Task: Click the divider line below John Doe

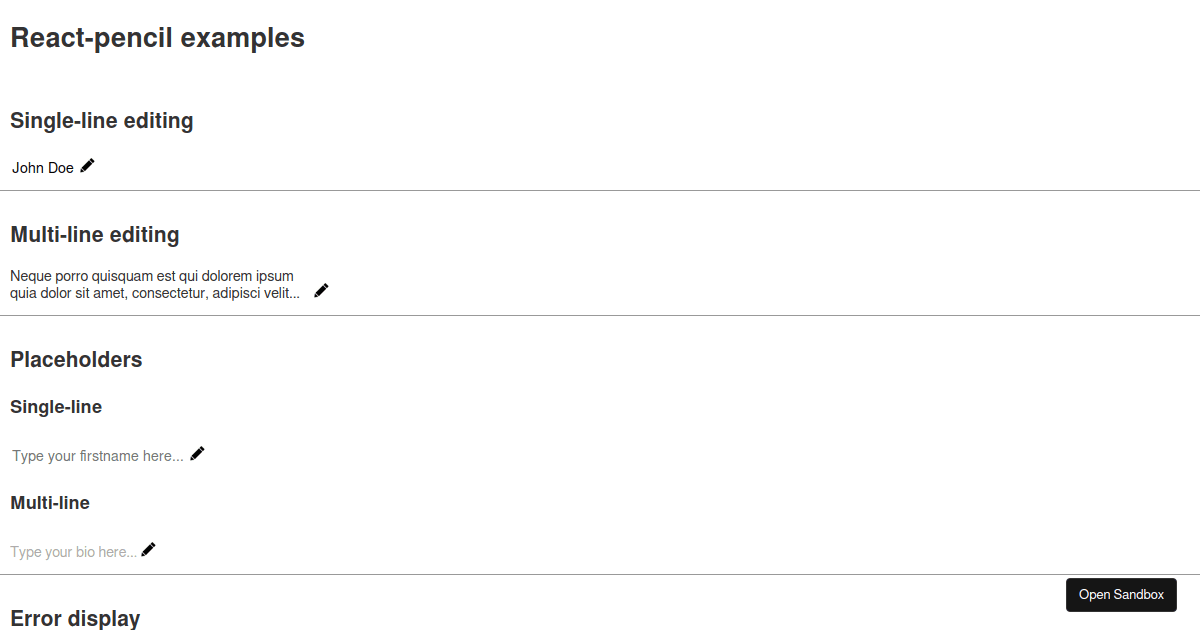Action: 600,190
